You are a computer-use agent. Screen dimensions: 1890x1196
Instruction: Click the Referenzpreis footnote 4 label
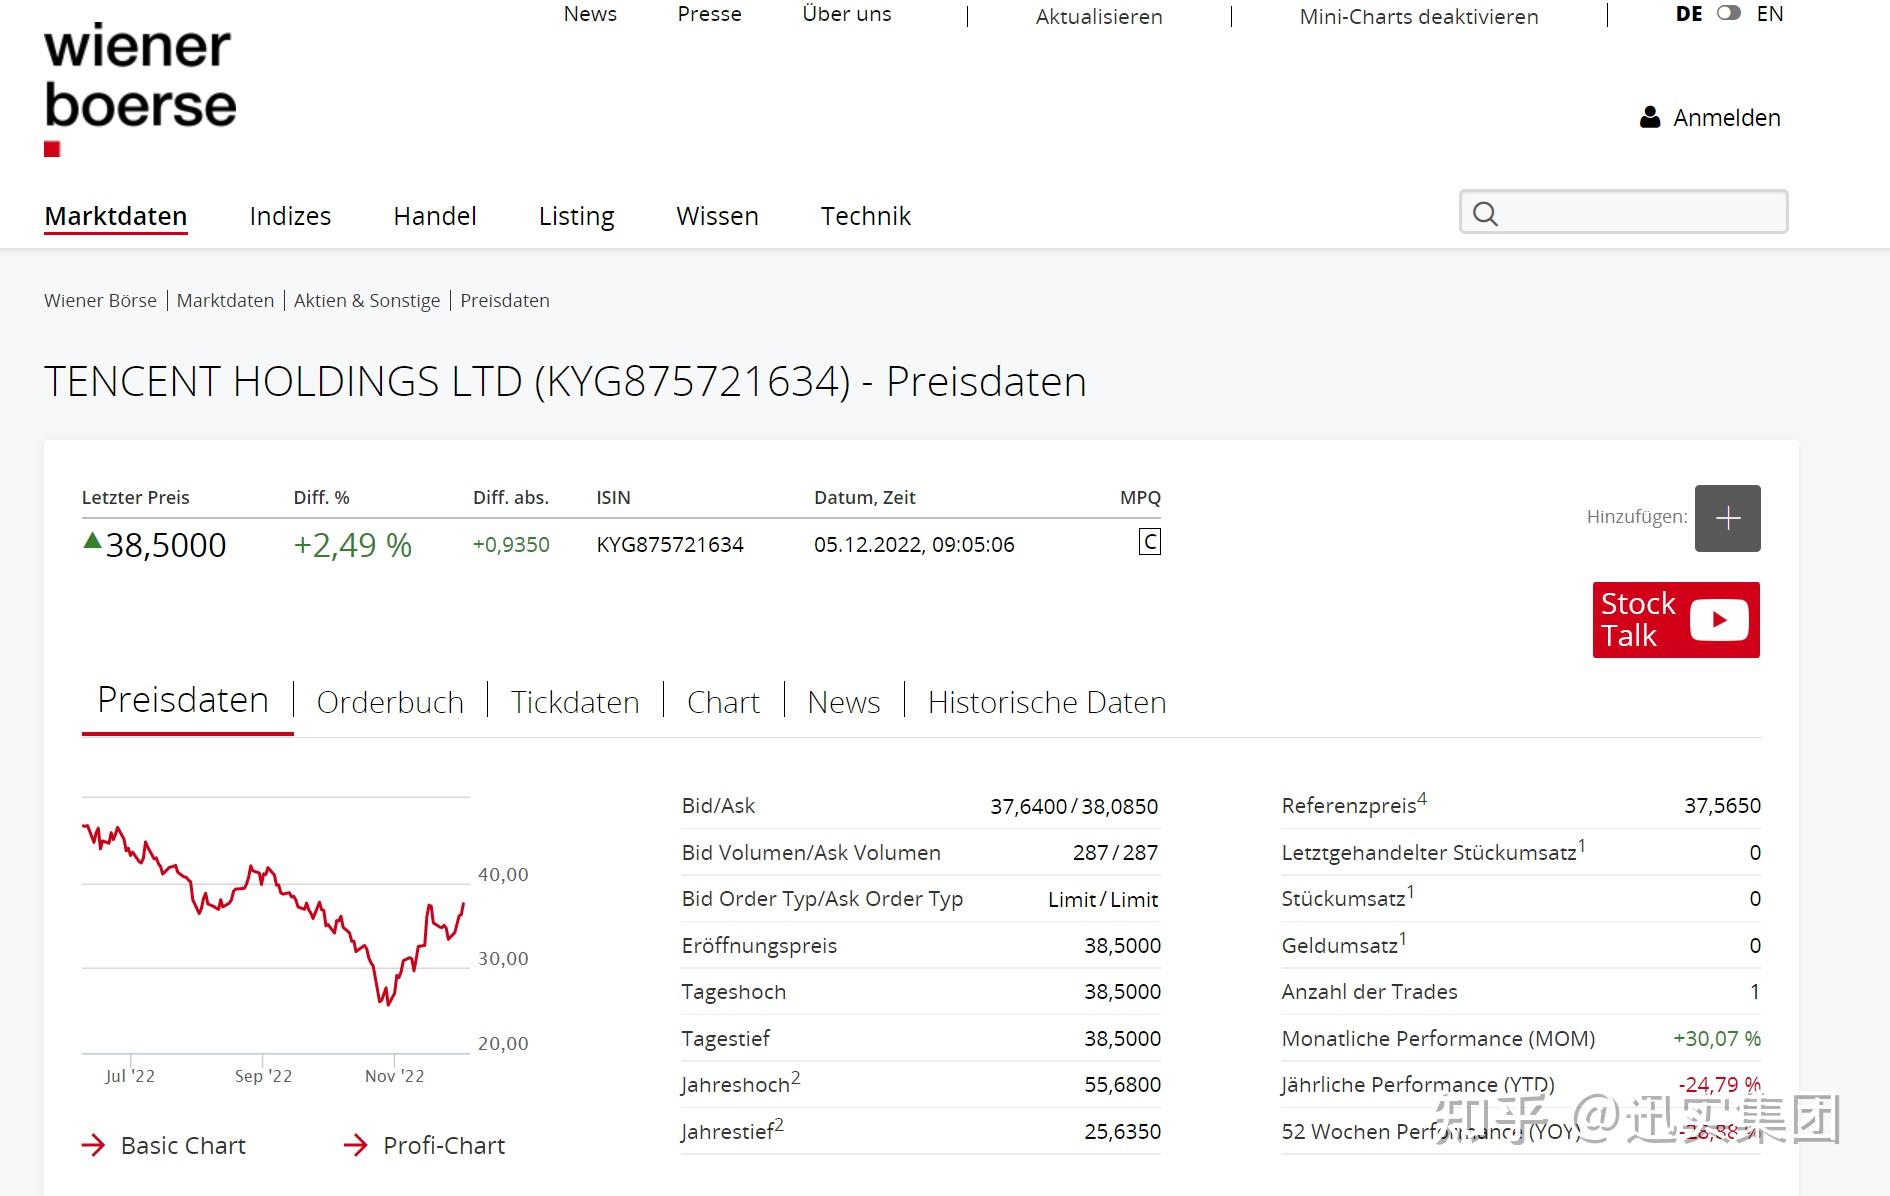[x=1354, y=804]
